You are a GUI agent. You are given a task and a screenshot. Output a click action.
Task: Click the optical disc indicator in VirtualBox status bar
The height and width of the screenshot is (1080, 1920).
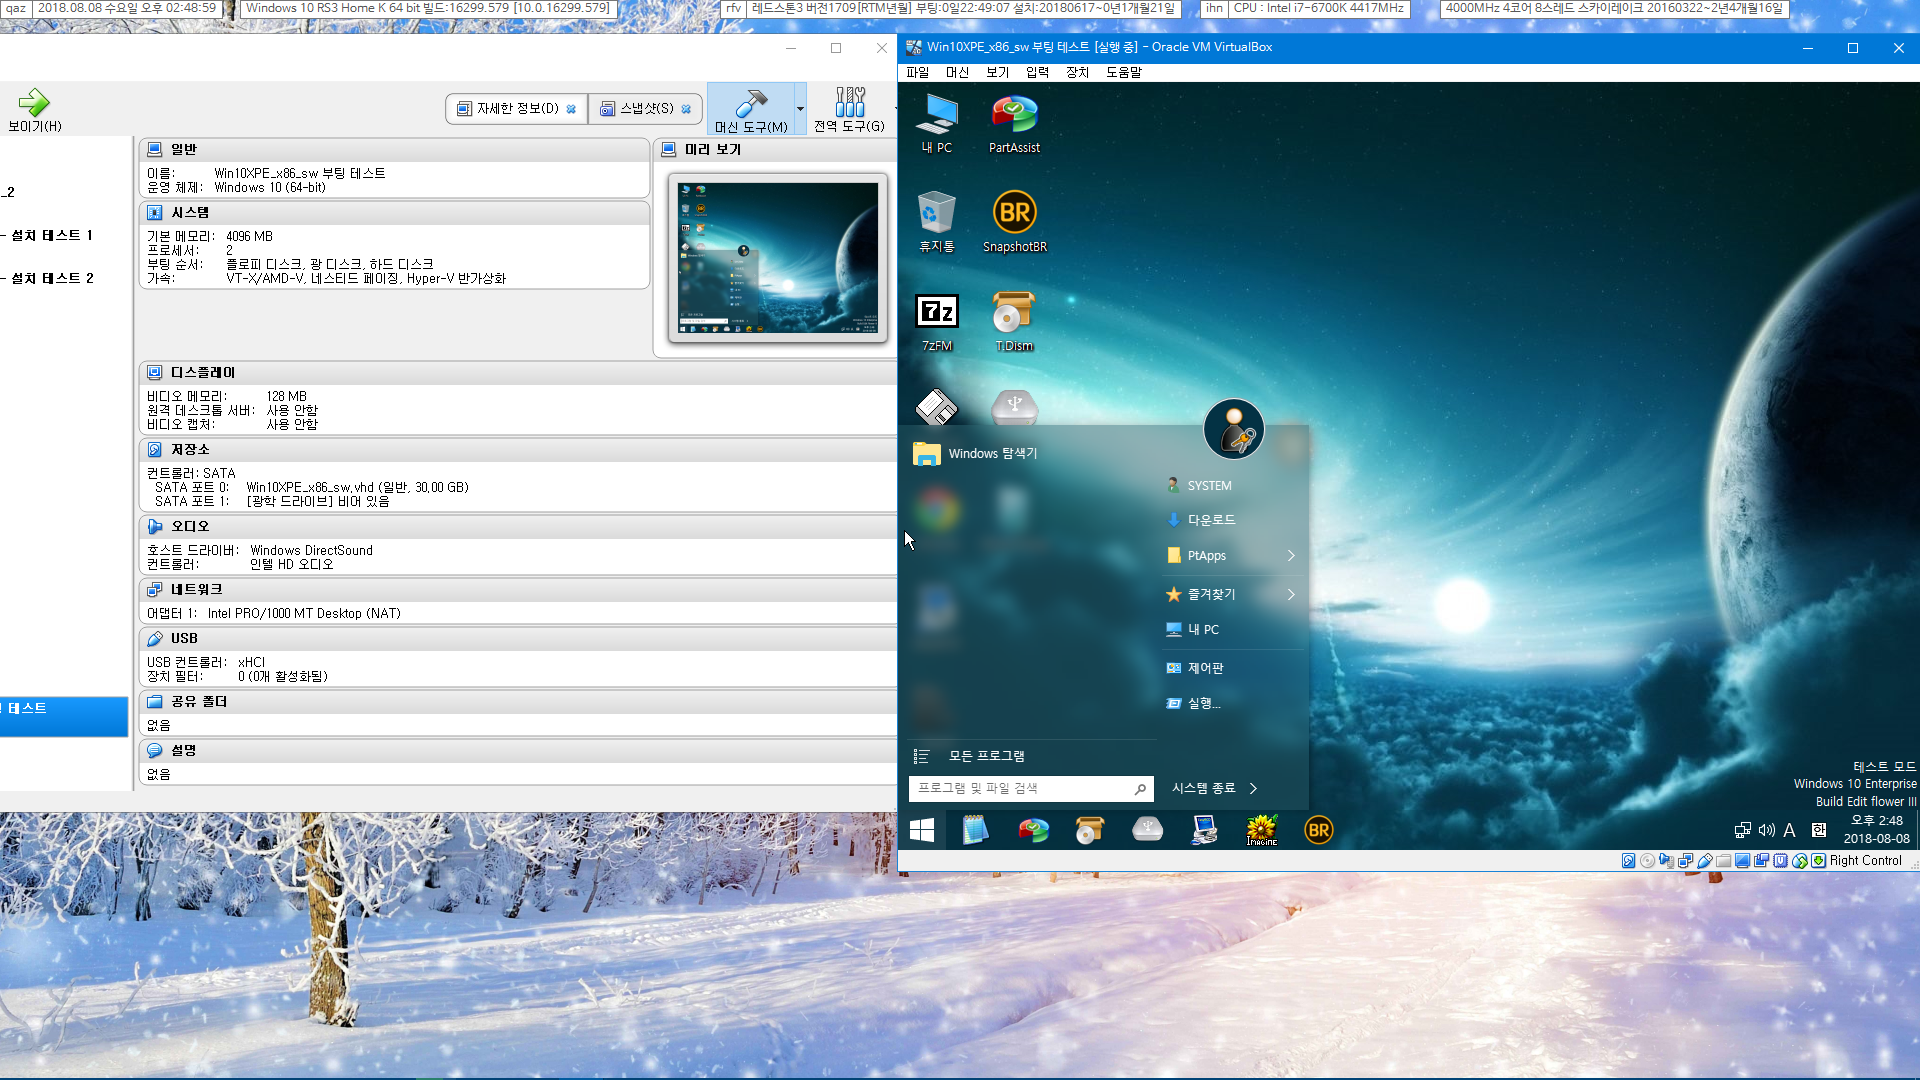click(x=1647, y=861)
